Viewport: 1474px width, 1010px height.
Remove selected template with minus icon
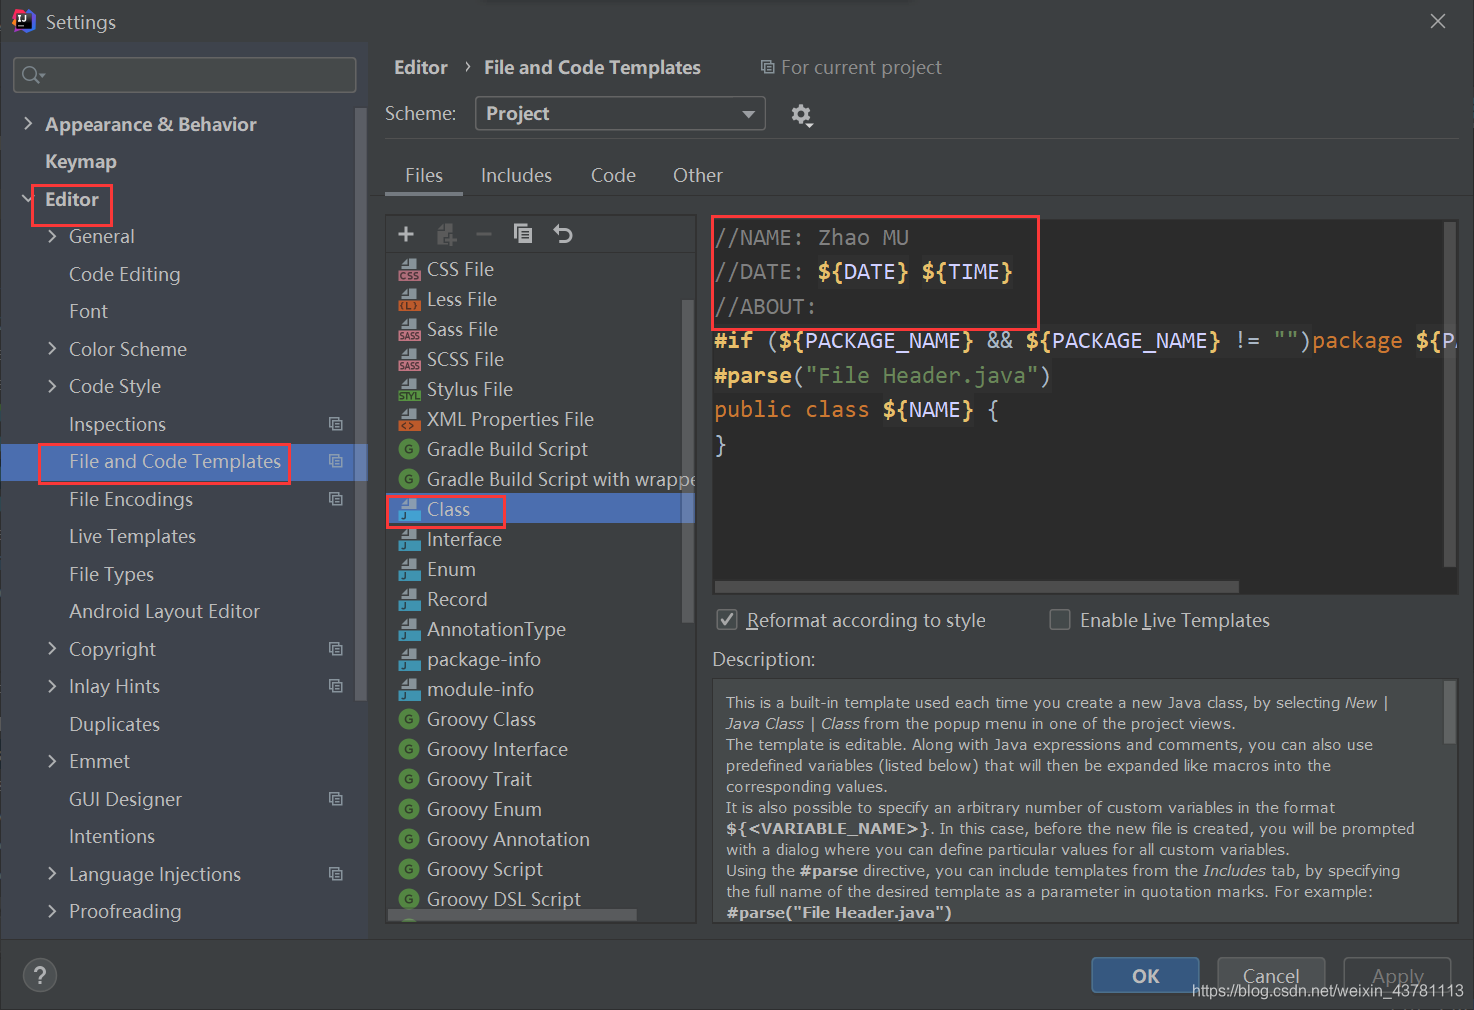tap(484, 234)
